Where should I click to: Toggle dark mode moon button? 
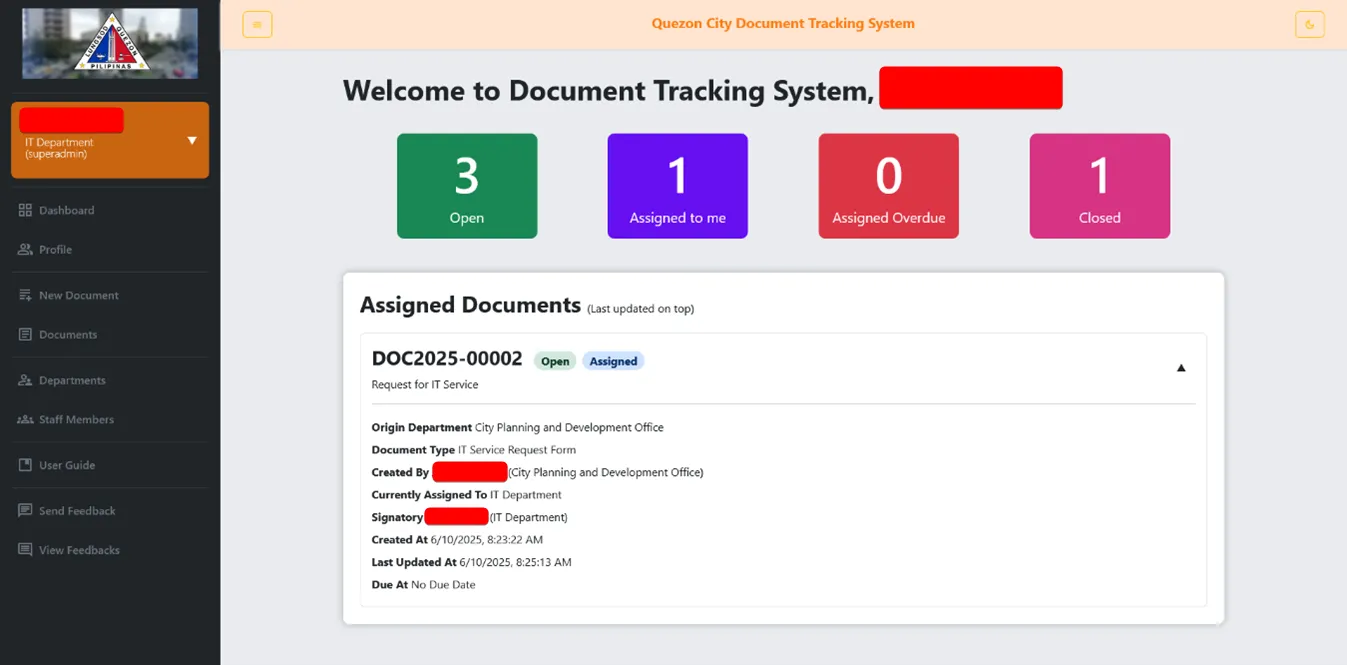pyautogui.click(x=1309, y=24)
